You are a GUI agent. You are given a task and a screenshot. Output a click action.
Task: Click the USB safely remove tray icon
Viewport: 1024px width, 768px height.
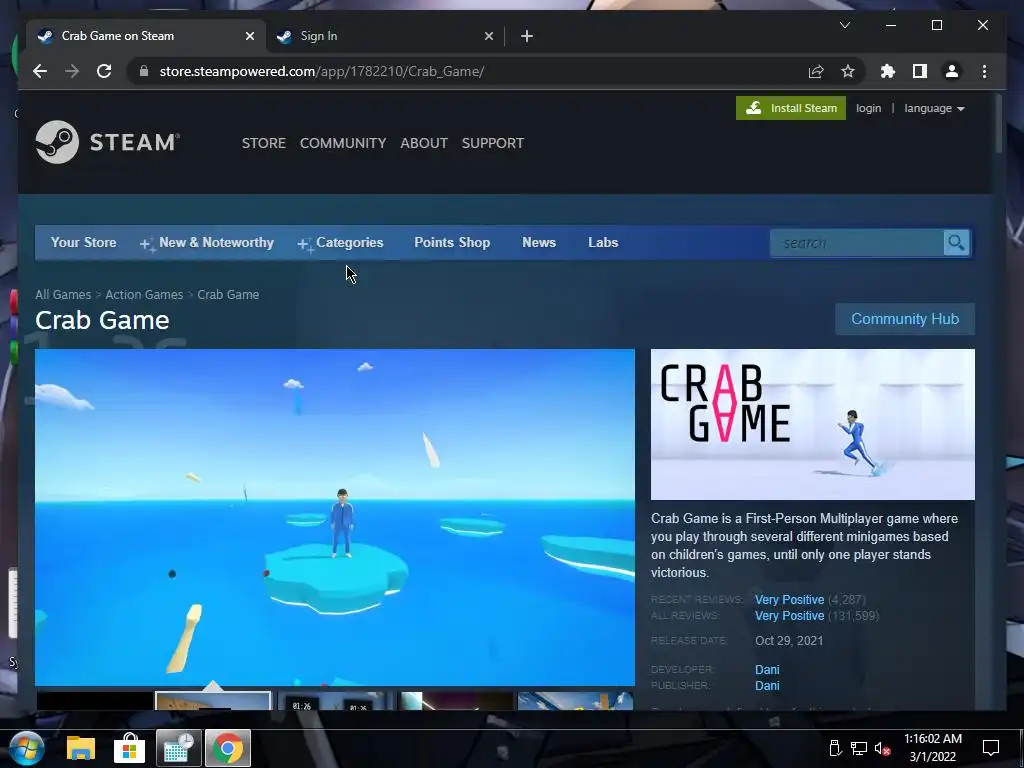pyautogui.click(x=835, y=748)
